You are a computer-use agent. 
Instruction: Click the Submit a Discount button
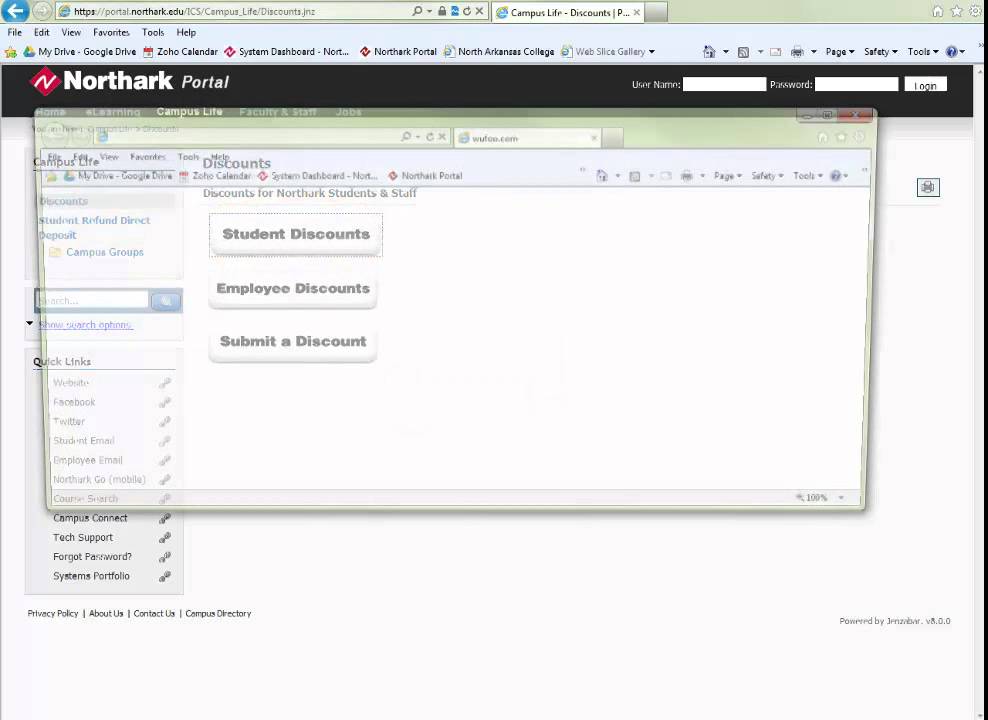(x=293, y=341)
